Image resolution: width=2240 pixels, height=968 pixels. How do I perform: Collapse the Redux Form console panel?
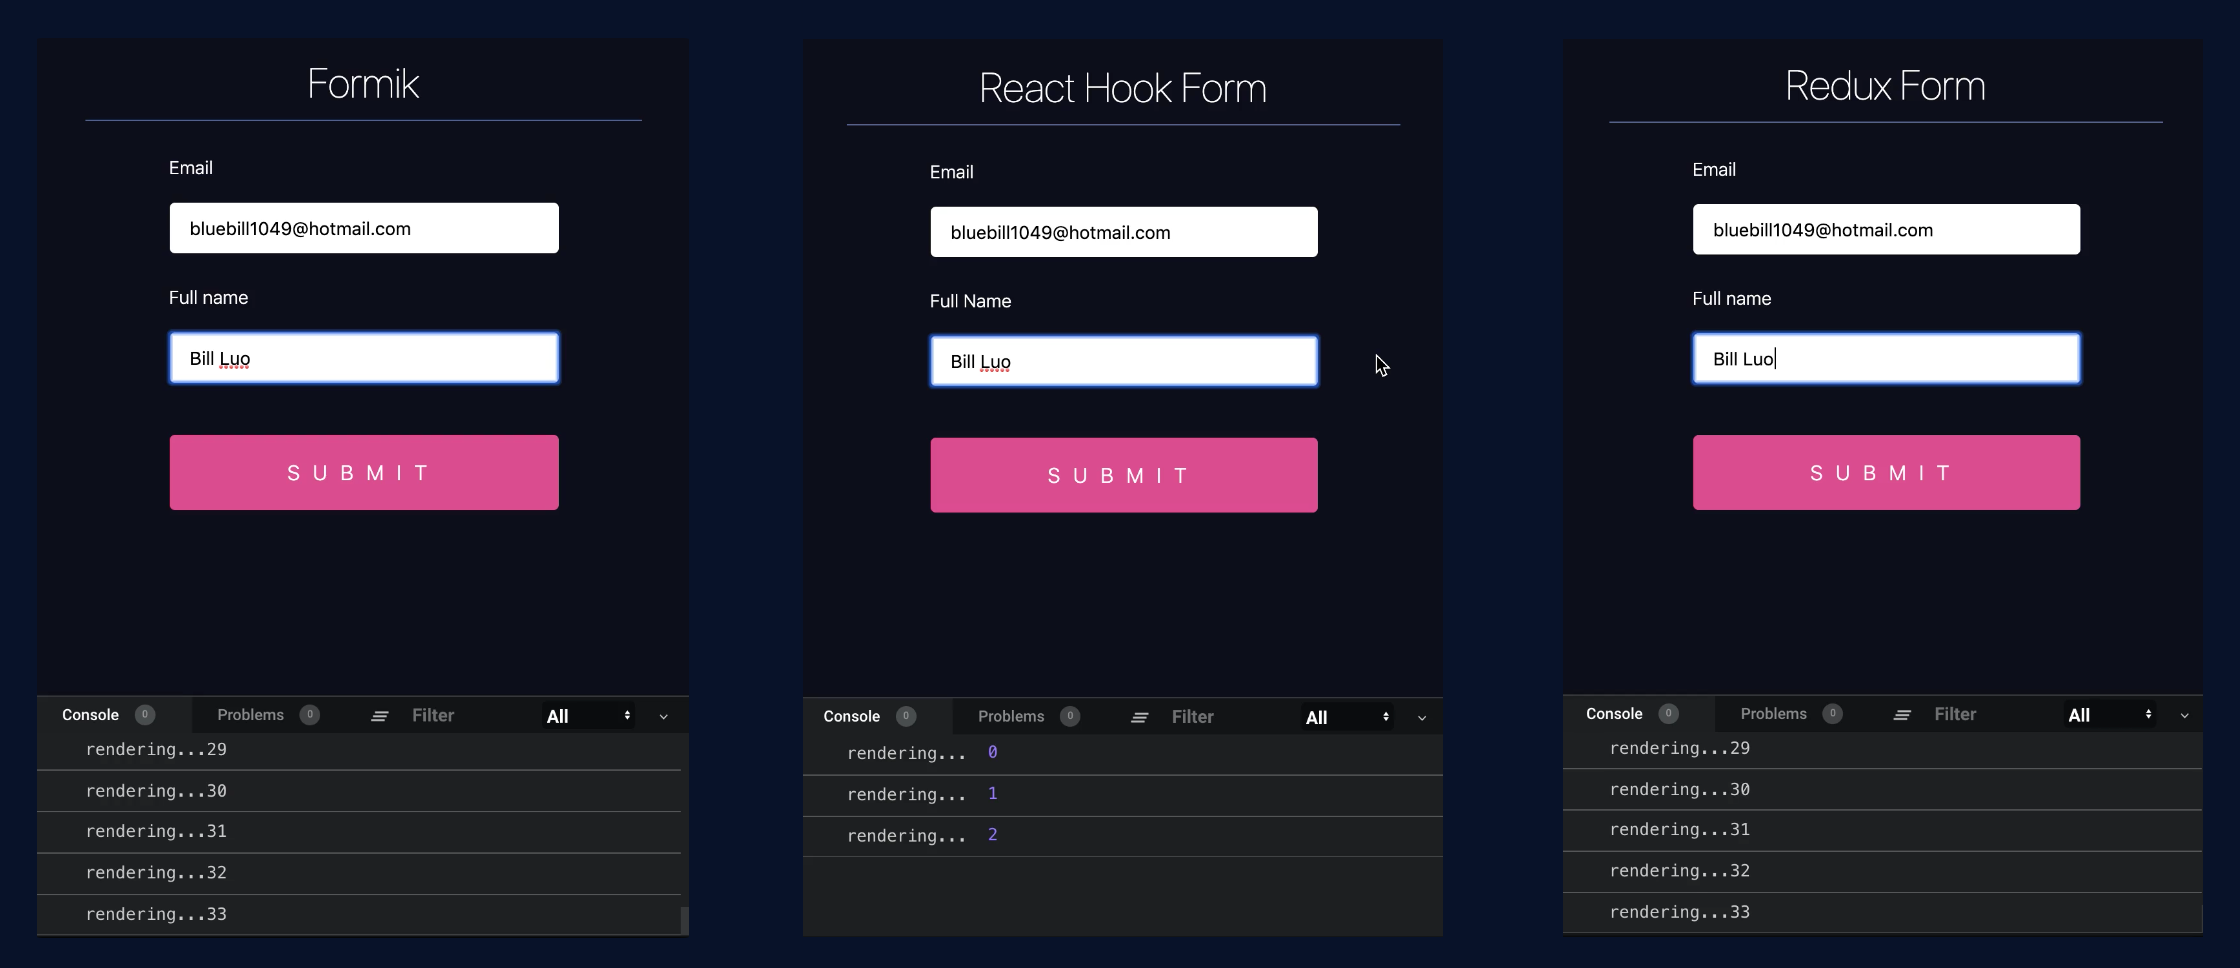2184,715
